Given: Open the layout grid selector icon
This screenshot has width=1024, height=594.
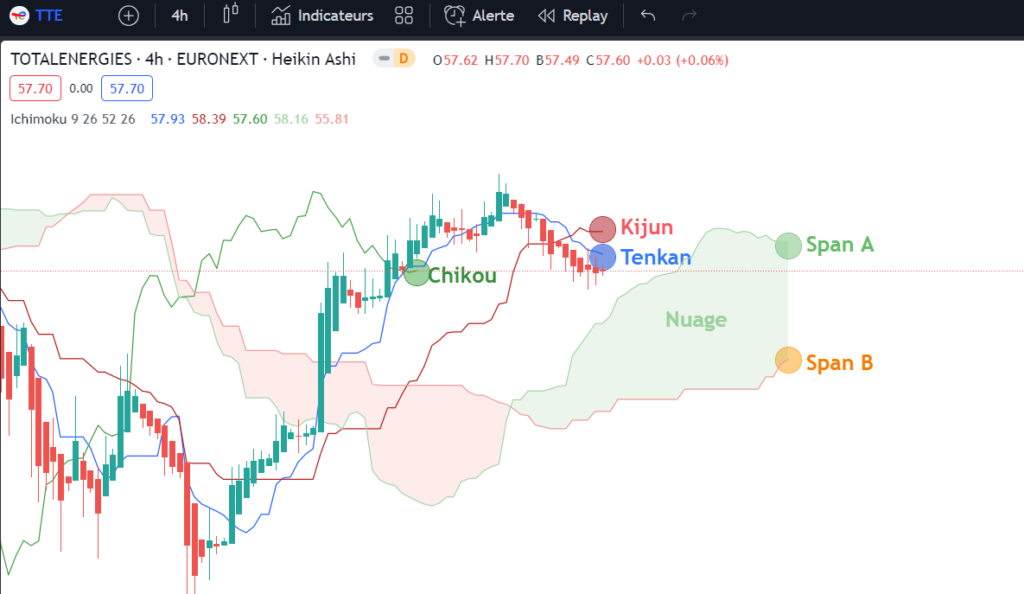Looking at the screenshot, I should pyautogui.click(x=404, y=15).
